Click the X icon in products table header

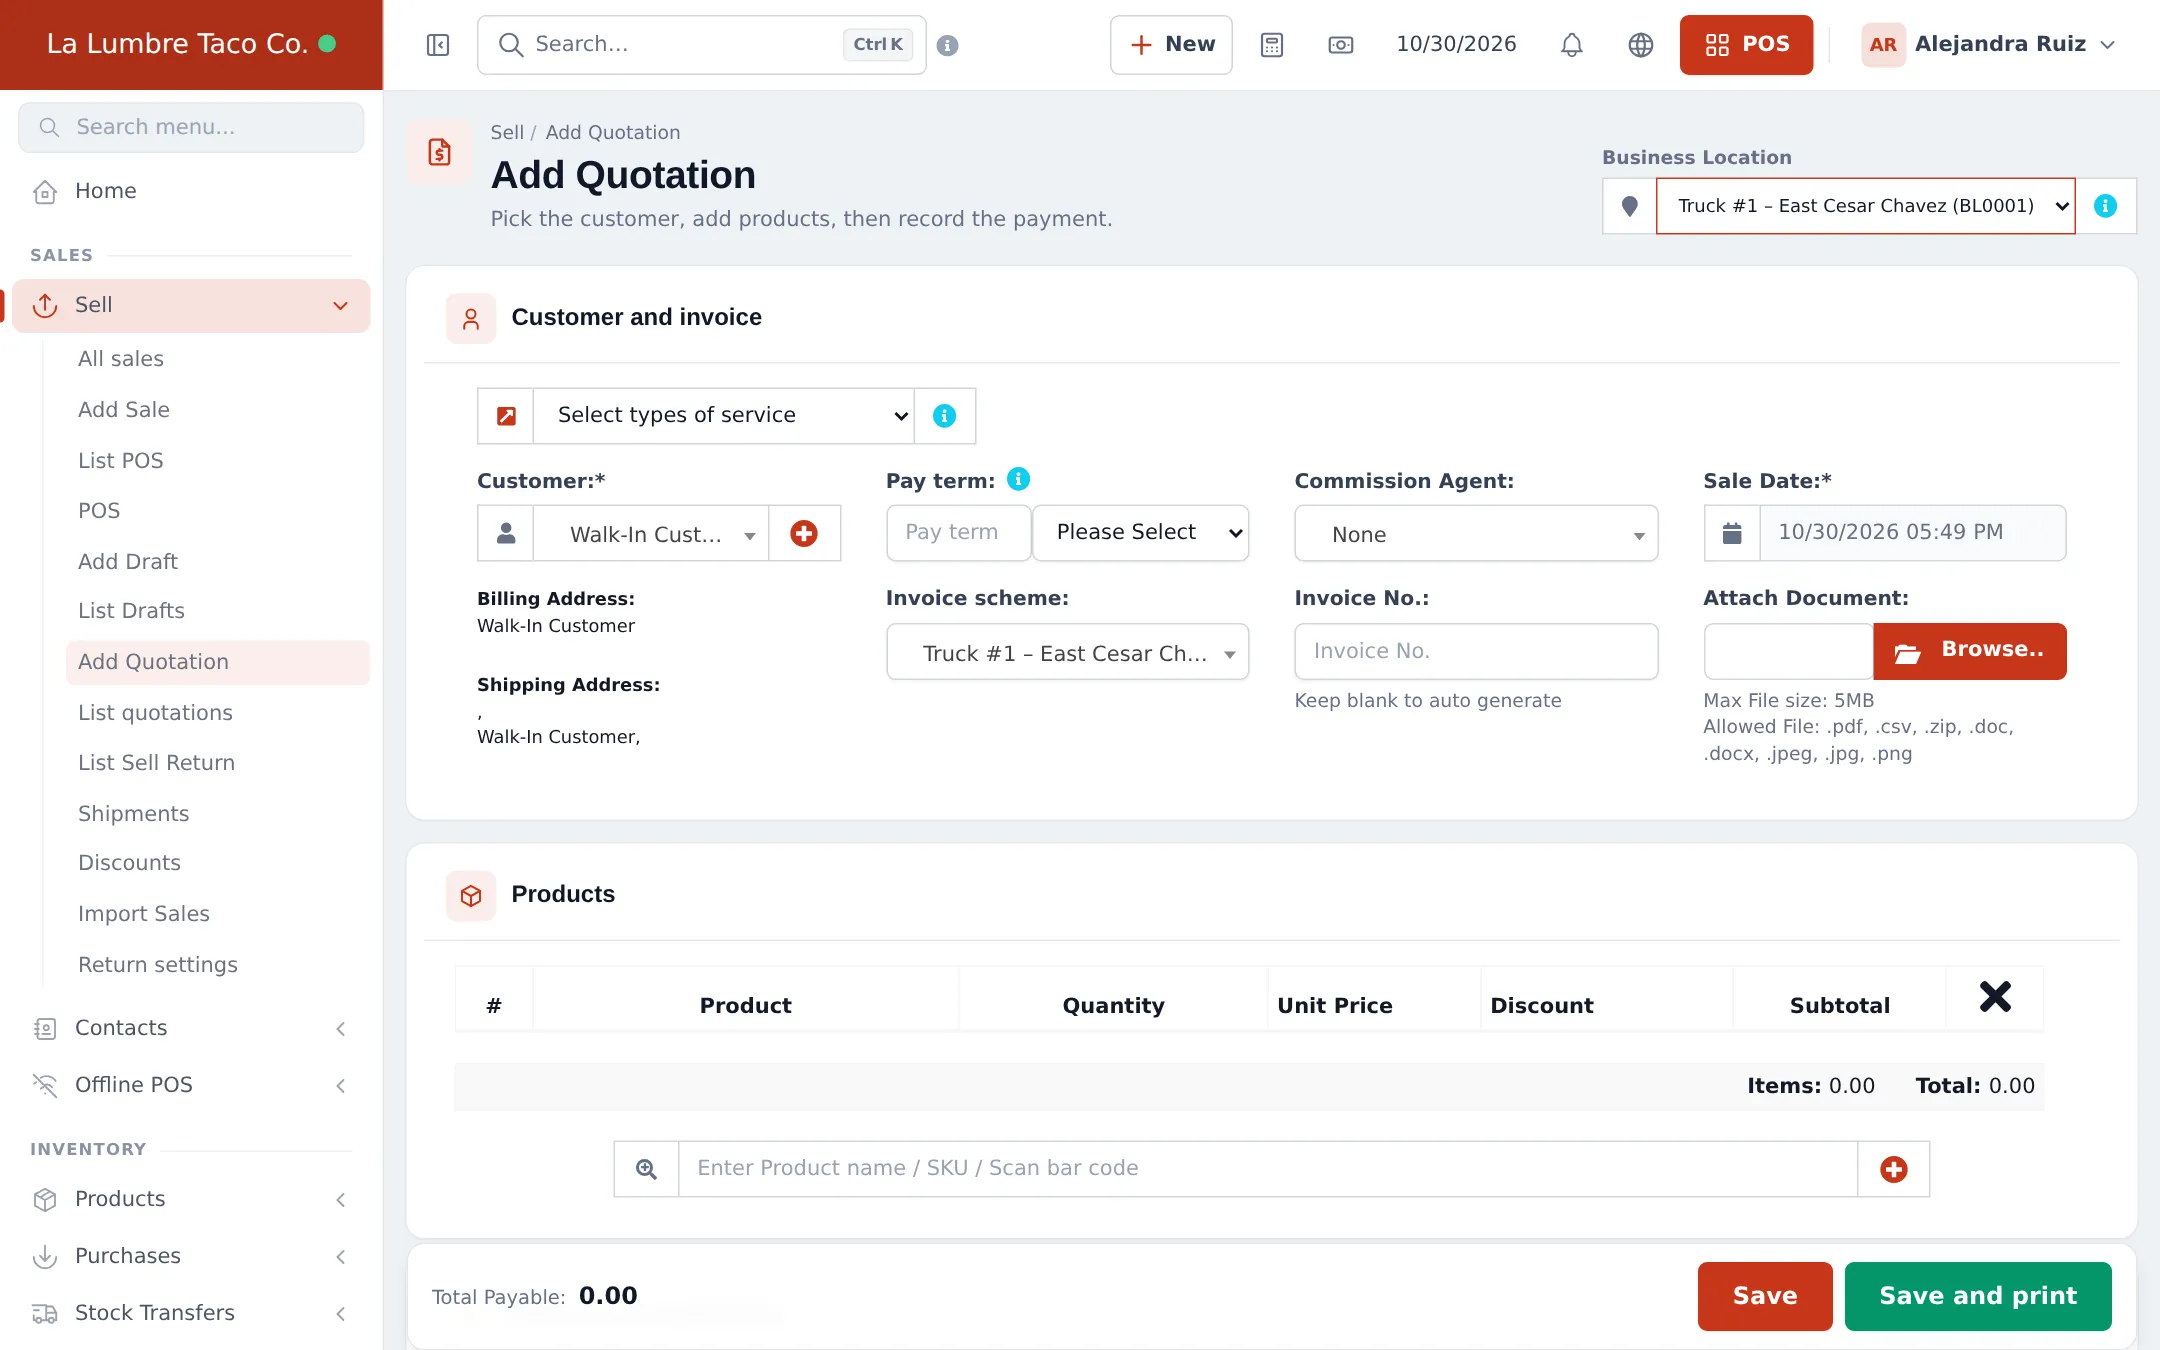1995,996
